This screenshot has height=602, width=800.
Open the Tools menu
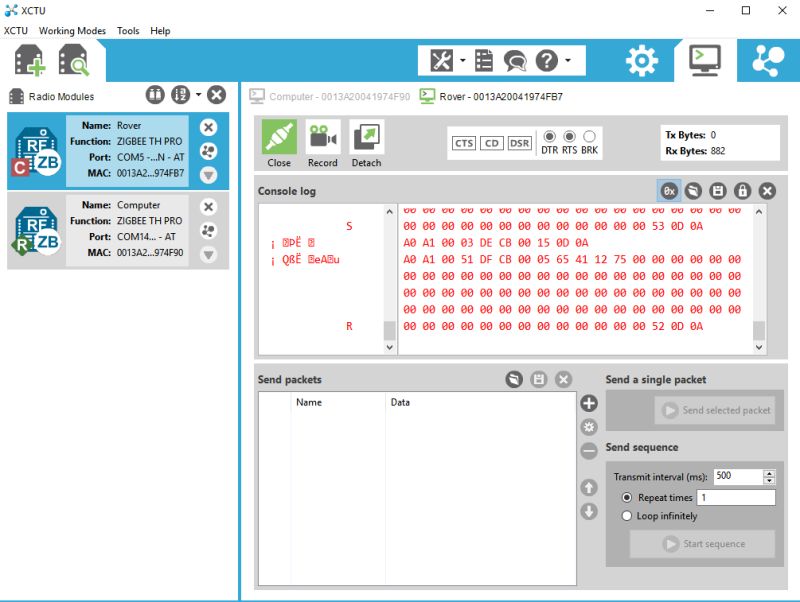click(128, 31)
